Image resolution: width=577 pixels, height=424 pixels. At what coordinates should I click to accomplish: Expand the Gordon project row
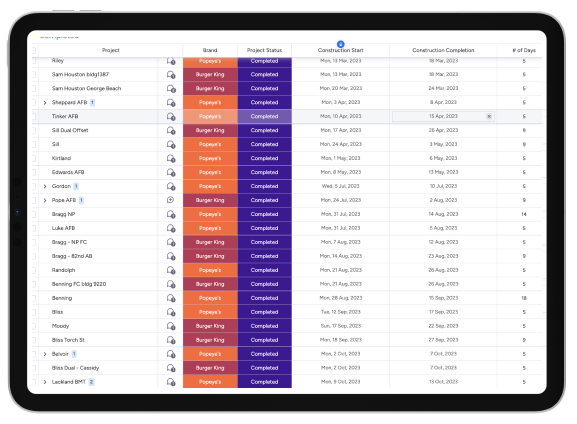point(45,187)
